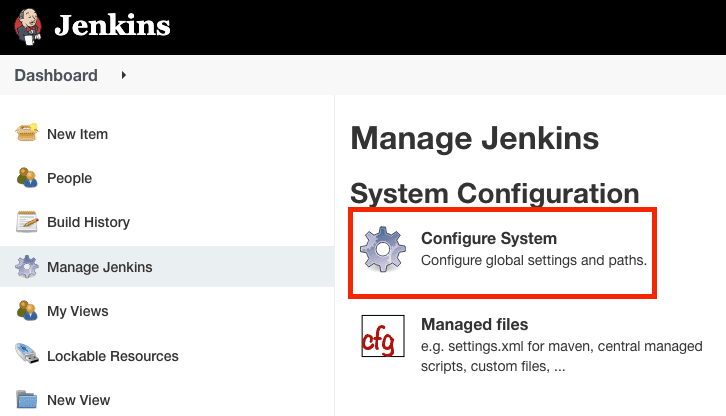The image size is (726, 416).
Task: Open the Managed files cfg icon
Action: [383, 336]
